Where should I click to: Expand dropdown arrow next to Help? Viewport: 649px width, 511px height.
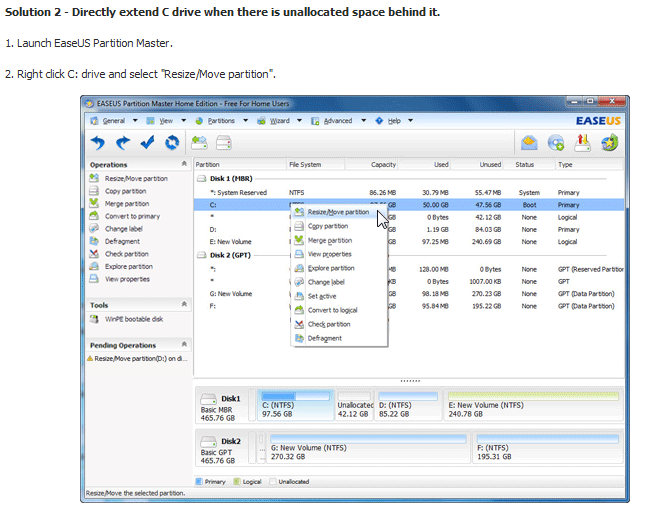click(410, 121)
